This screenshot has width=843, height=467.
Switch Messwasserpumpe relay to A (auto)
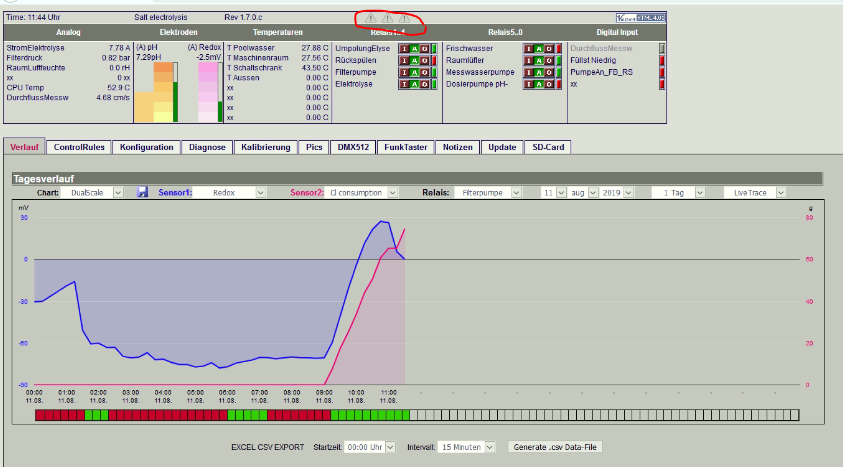pos(539,72)
